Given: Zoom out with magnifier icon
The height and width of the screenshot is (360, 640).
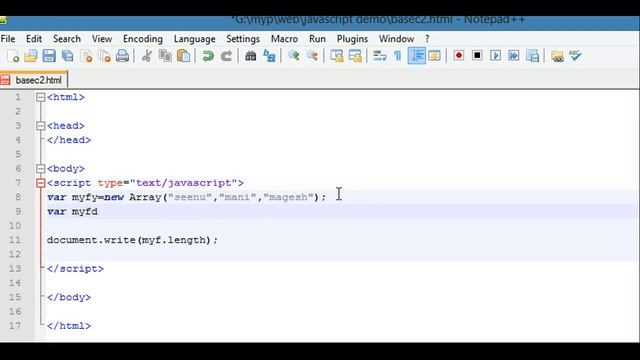Looking at the screenshot, I should point(312,56).
